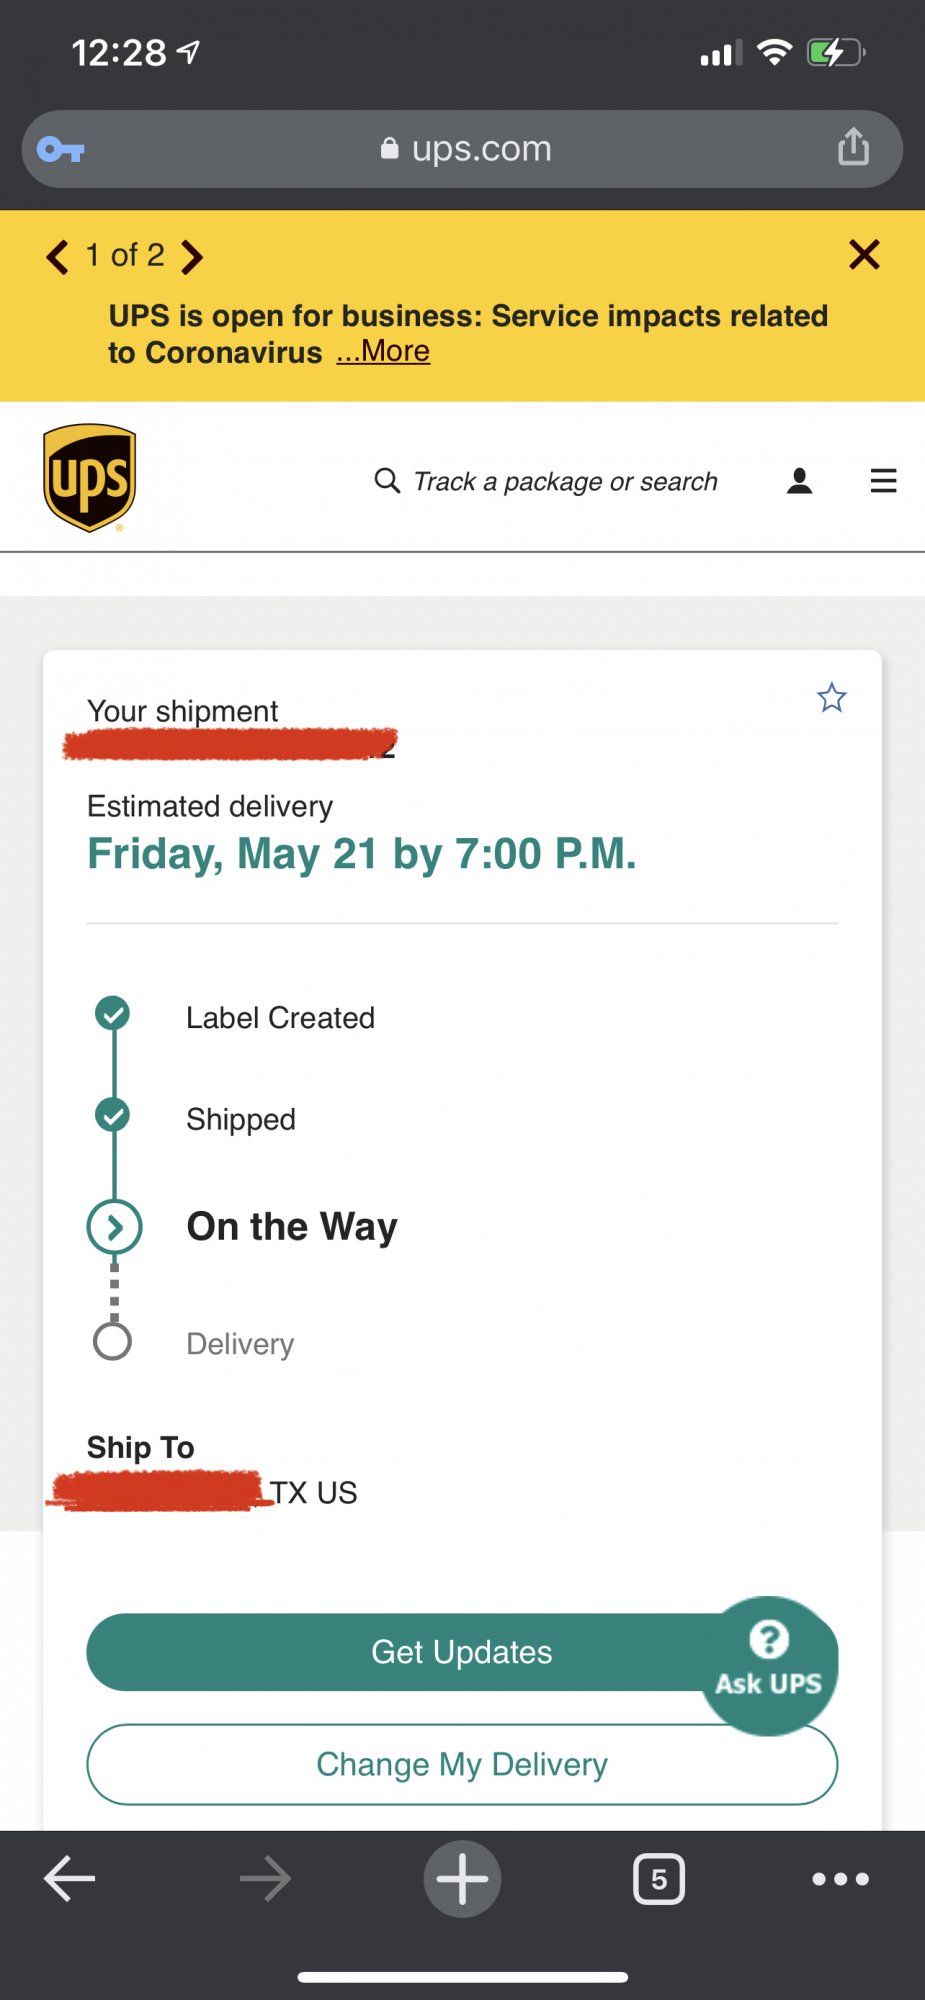The image size is (925, 2000).
Task: Close the yellow alert banner
Action: [864, 255]
